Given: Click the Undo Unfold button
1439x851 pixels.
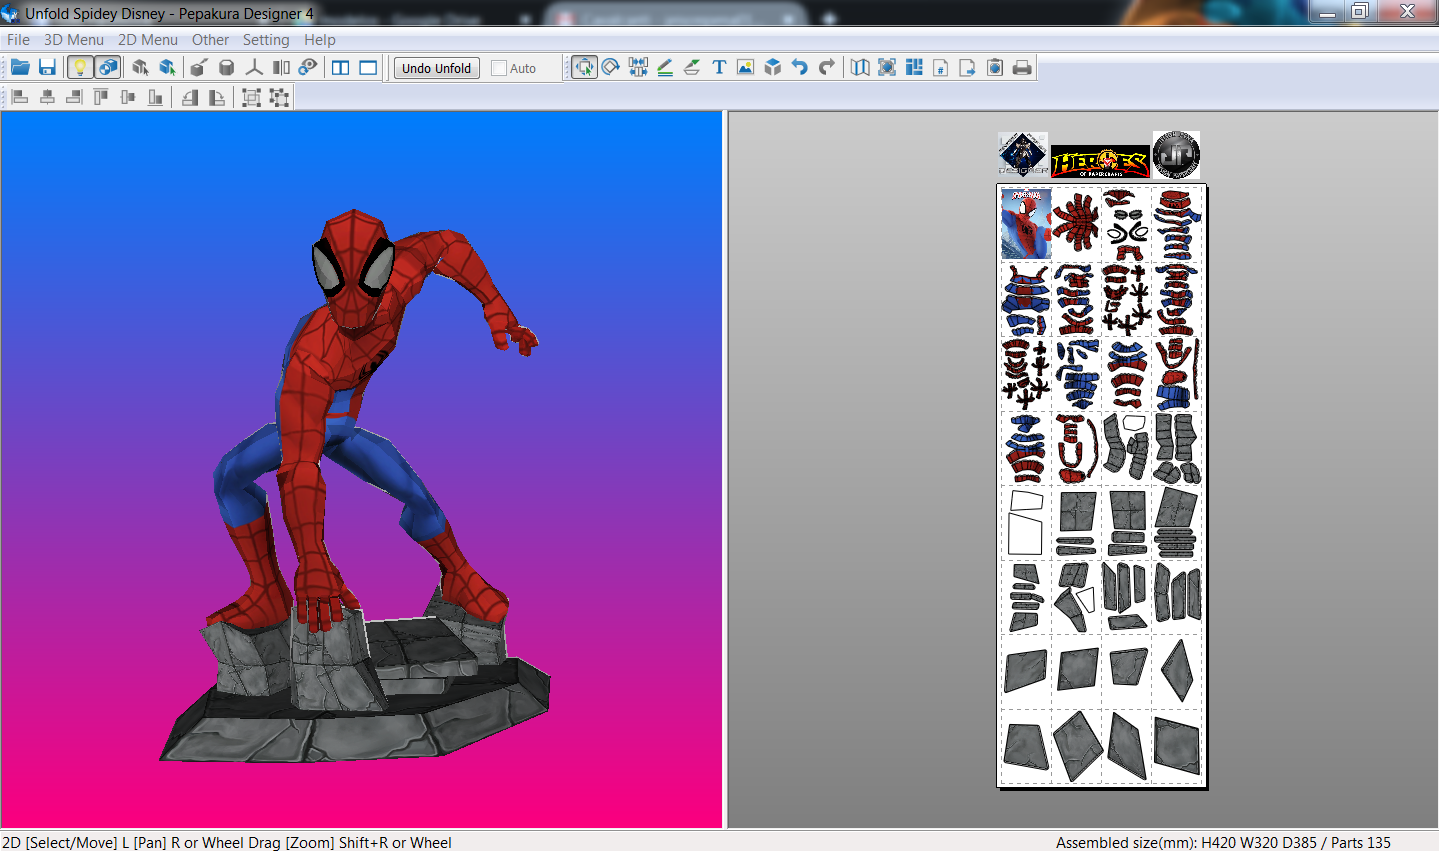Looking at the screenshot, I should (436, 68).
